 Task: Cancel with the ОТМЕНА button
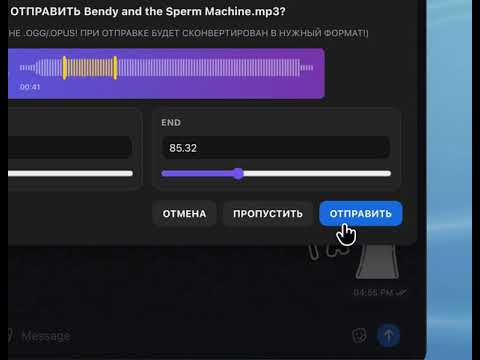click(x=184, y=213)
